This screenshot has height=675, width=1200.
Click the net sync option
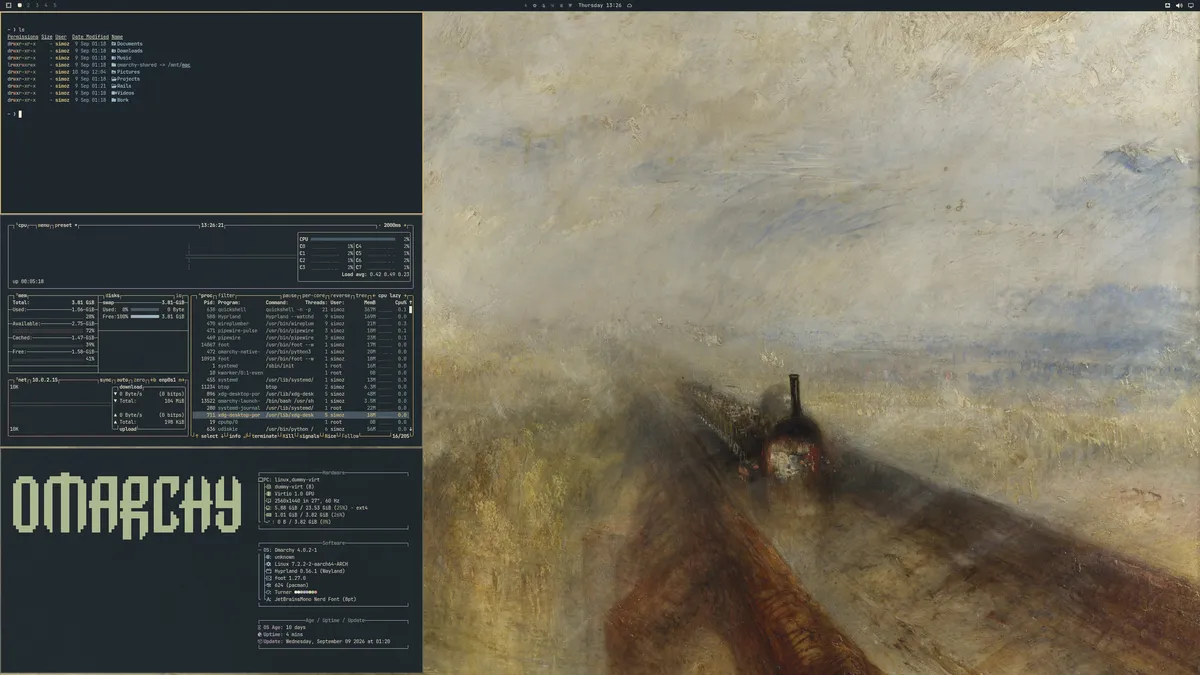[x=105, y=380]
